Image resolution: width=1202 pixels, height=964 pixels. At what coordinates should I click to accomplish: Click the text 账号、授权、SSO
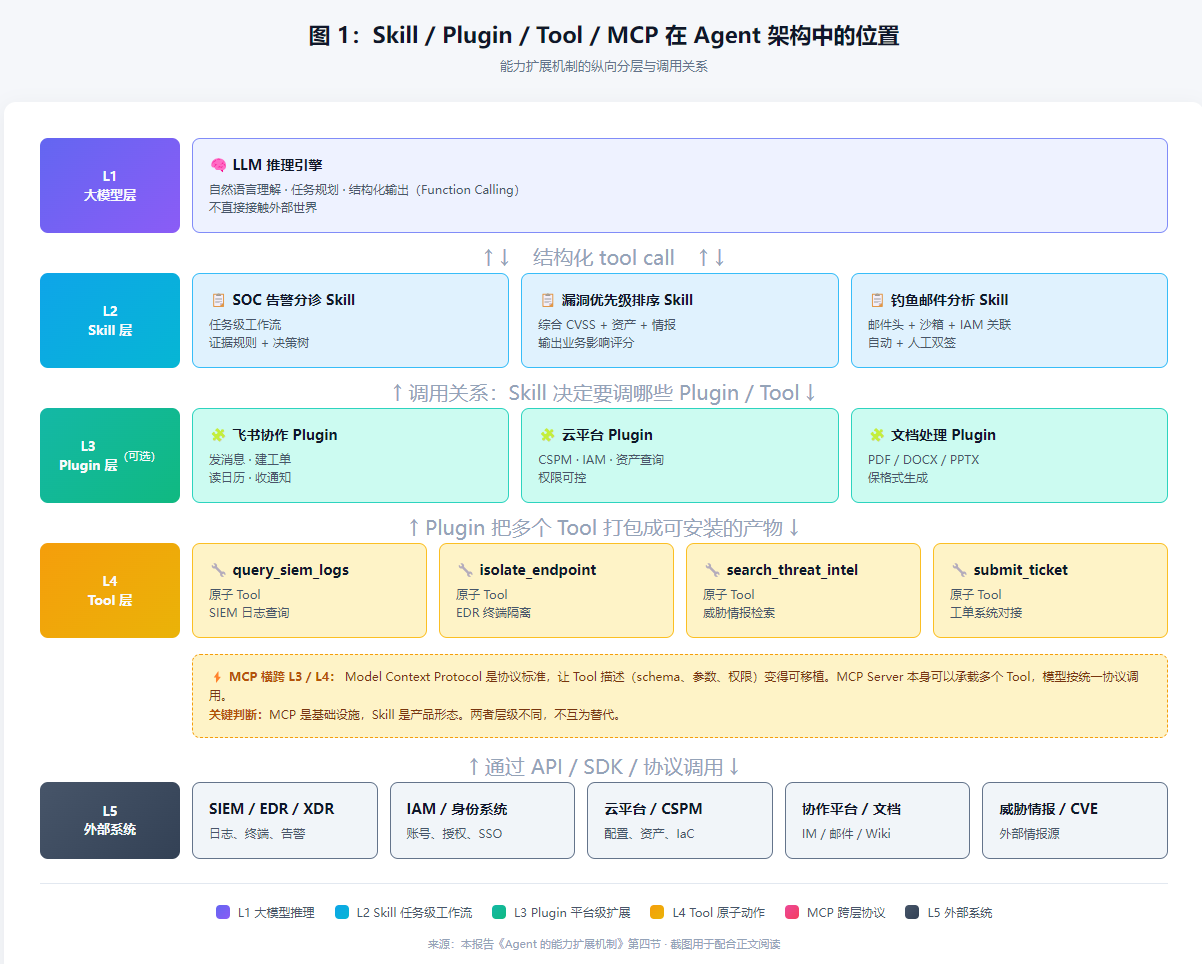click(454, 834)
